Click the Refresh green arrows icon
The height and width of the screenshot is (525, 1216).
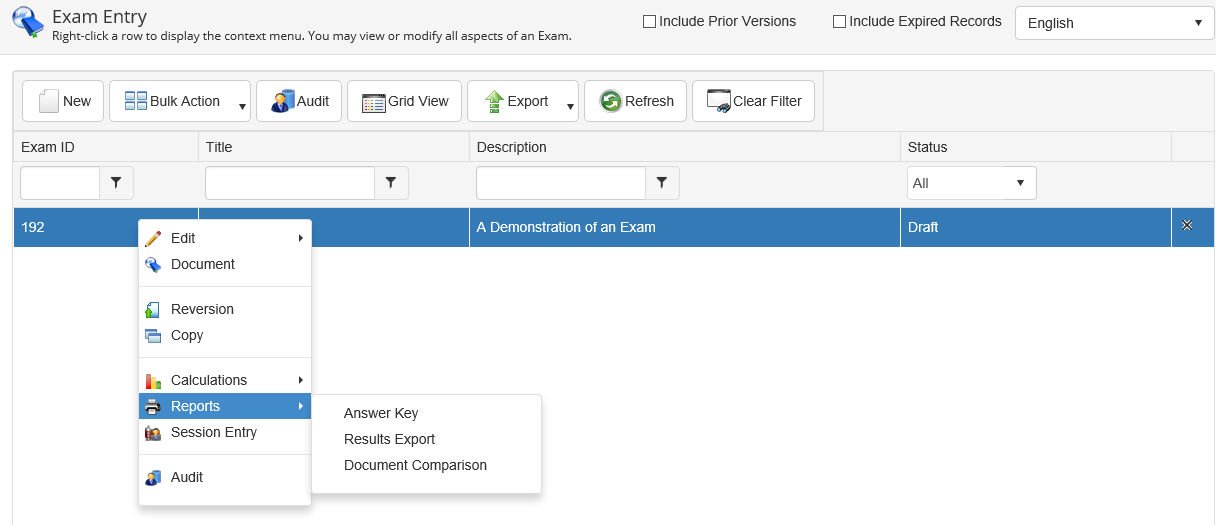610,101
